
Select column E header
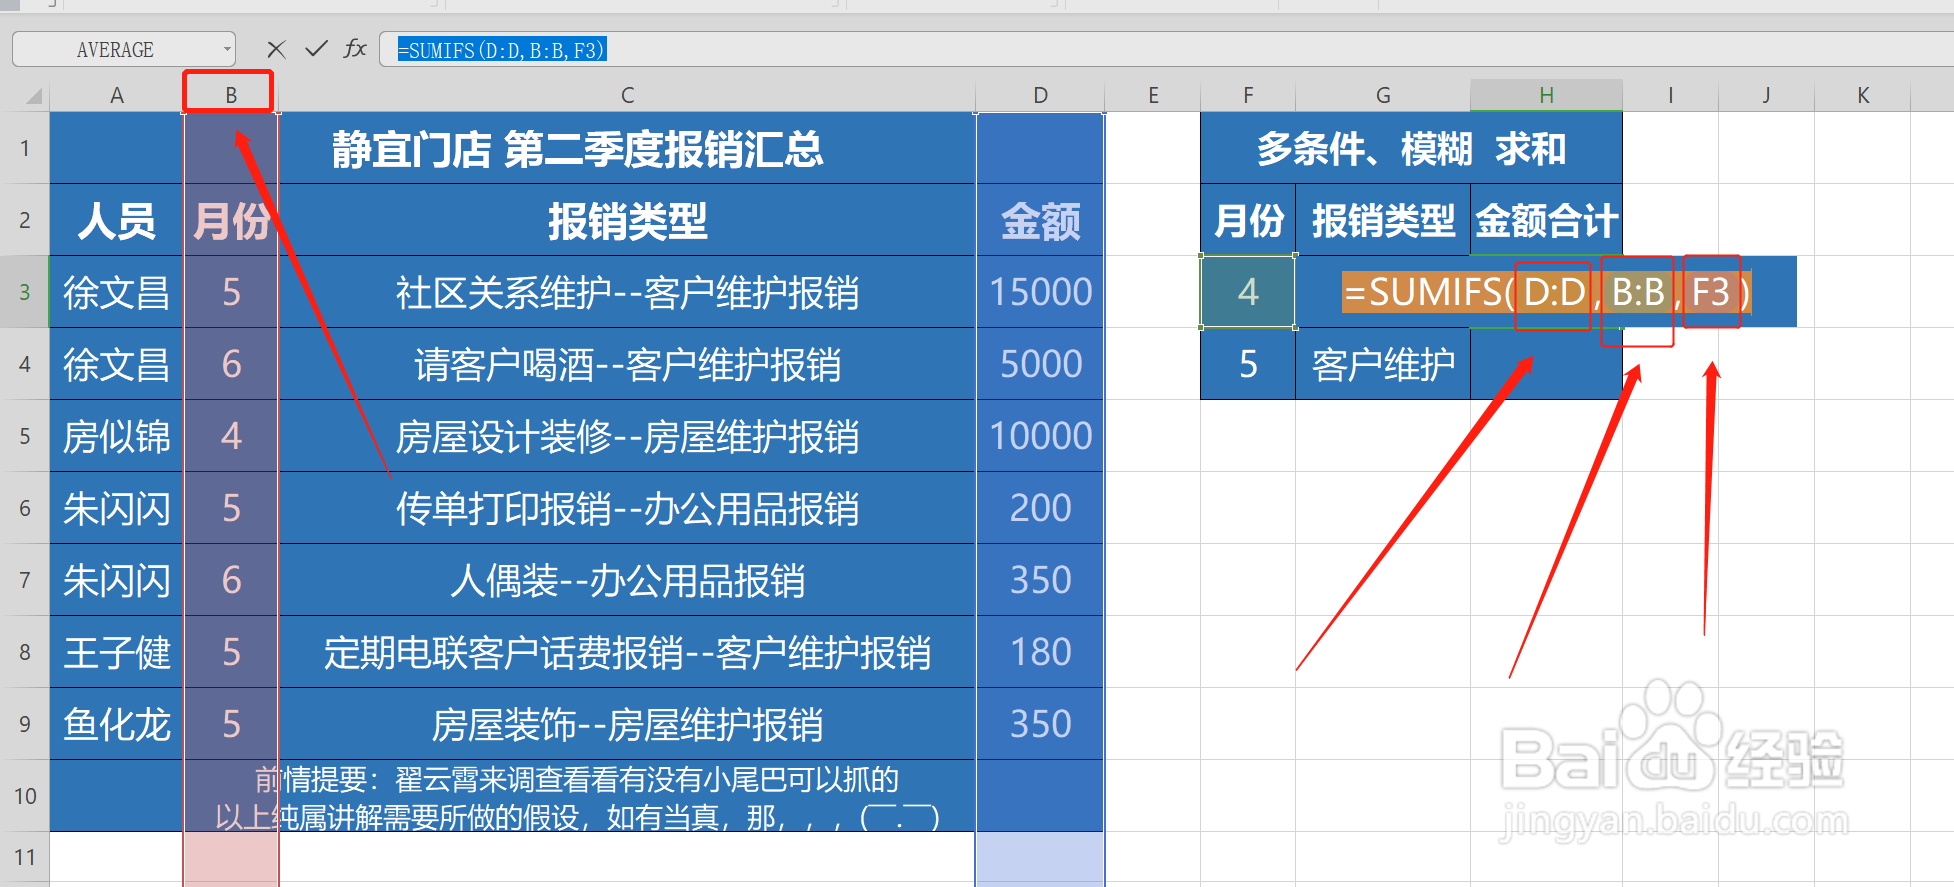[x=1153, y=95]
